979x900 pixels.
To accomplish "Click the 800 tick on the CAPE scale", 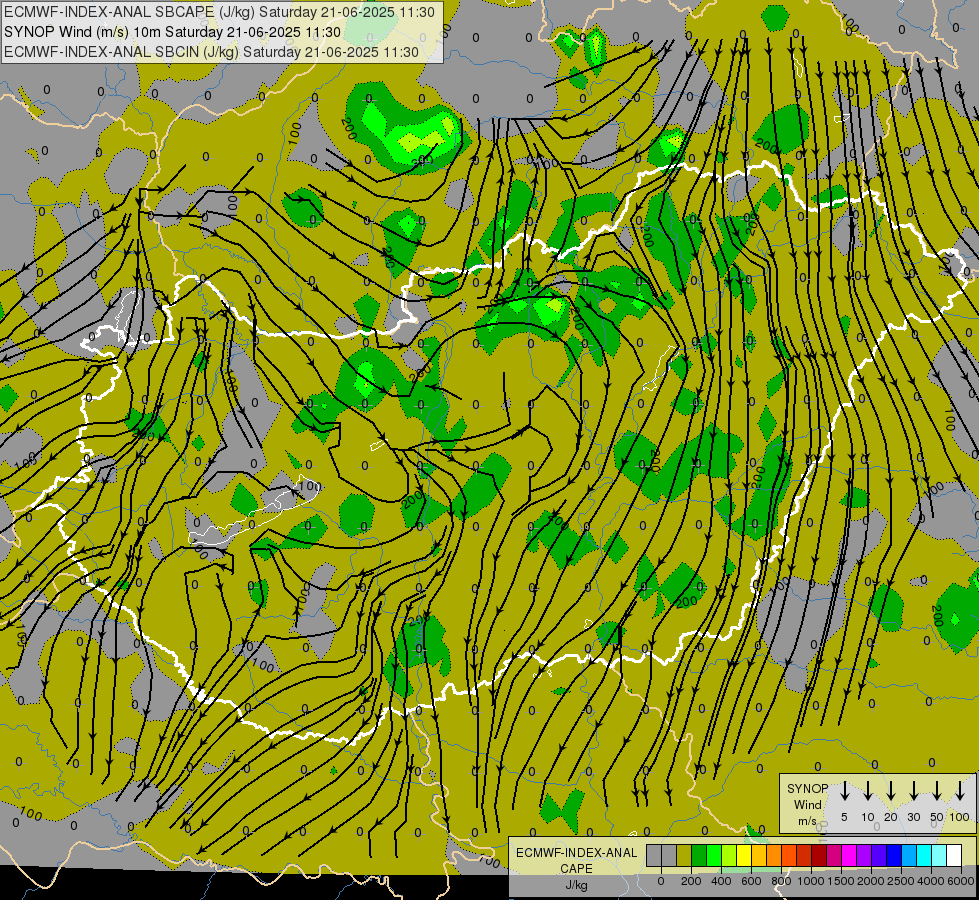I will (x=781, y=881).
